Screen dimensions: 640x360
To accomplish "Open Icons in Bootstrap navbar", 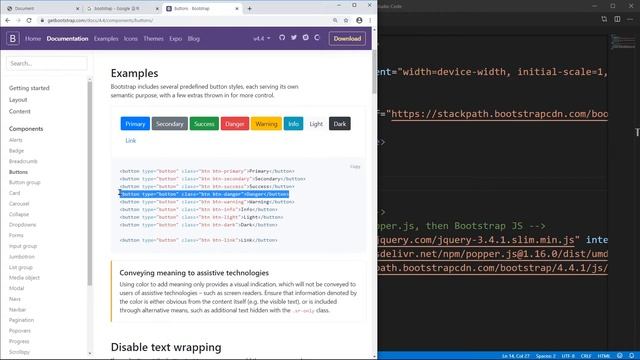I will (131, 39).
